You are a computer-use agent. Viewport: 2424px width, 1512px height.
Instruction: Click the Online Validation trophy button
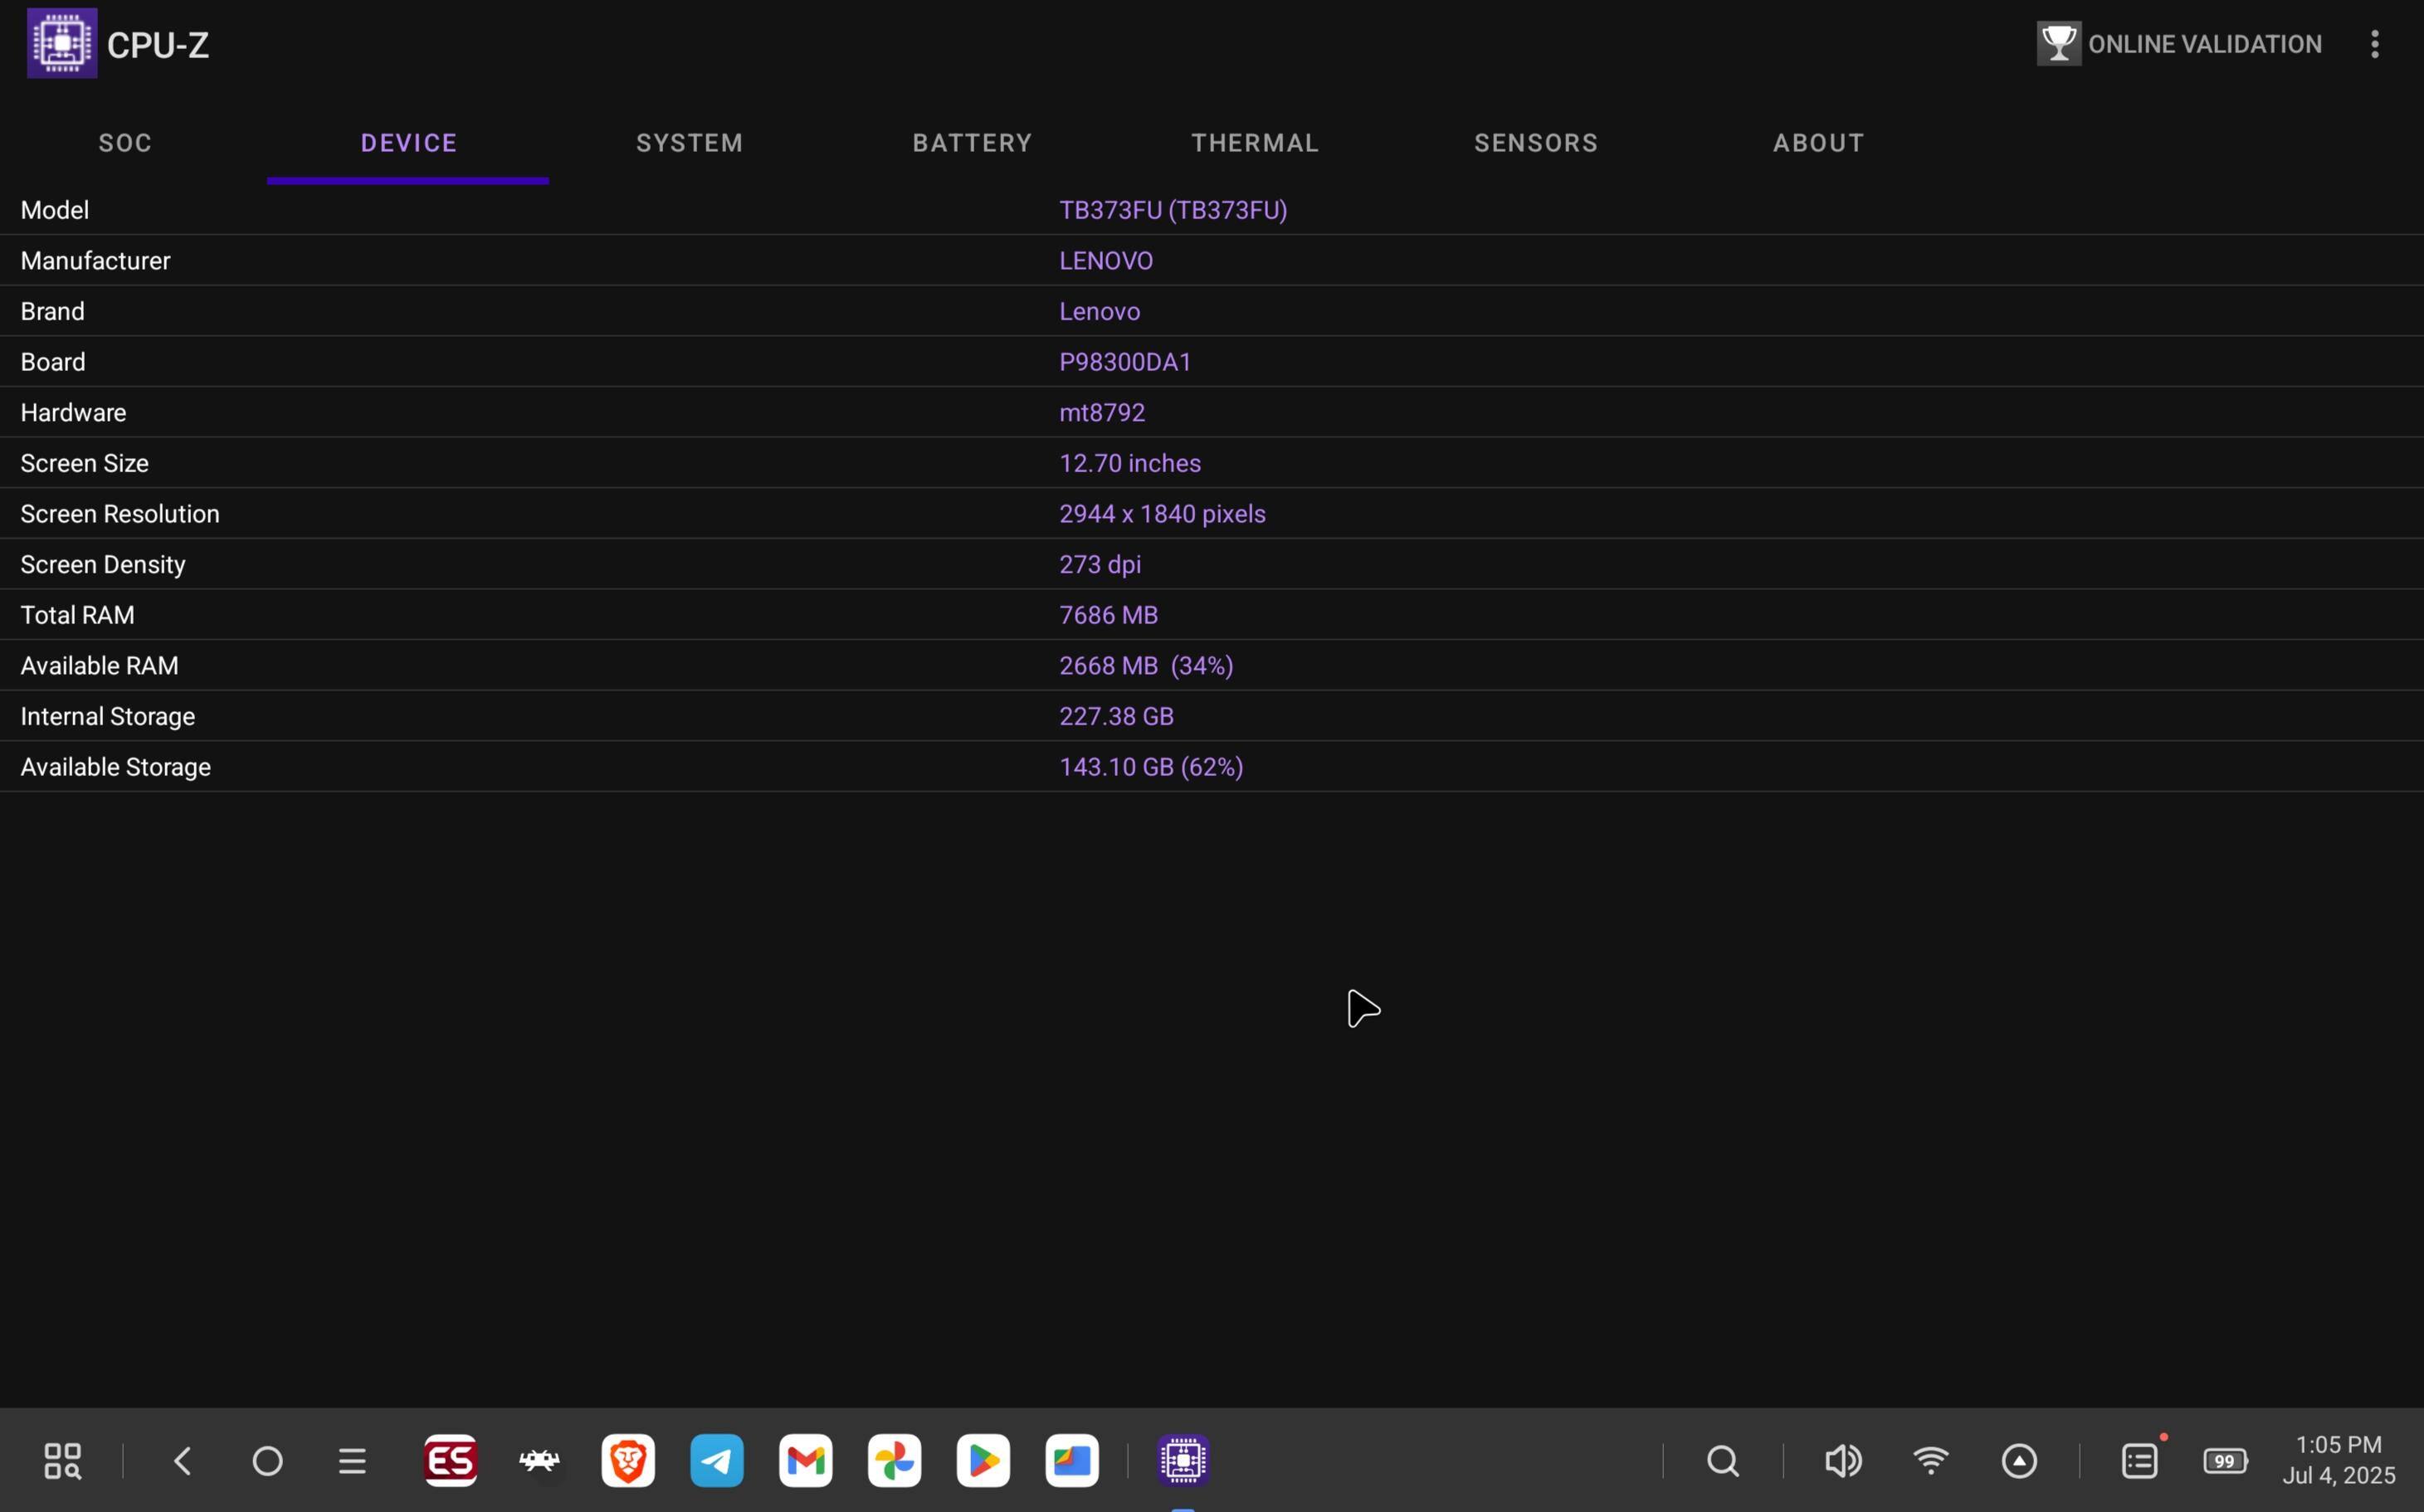(2179, 44)
